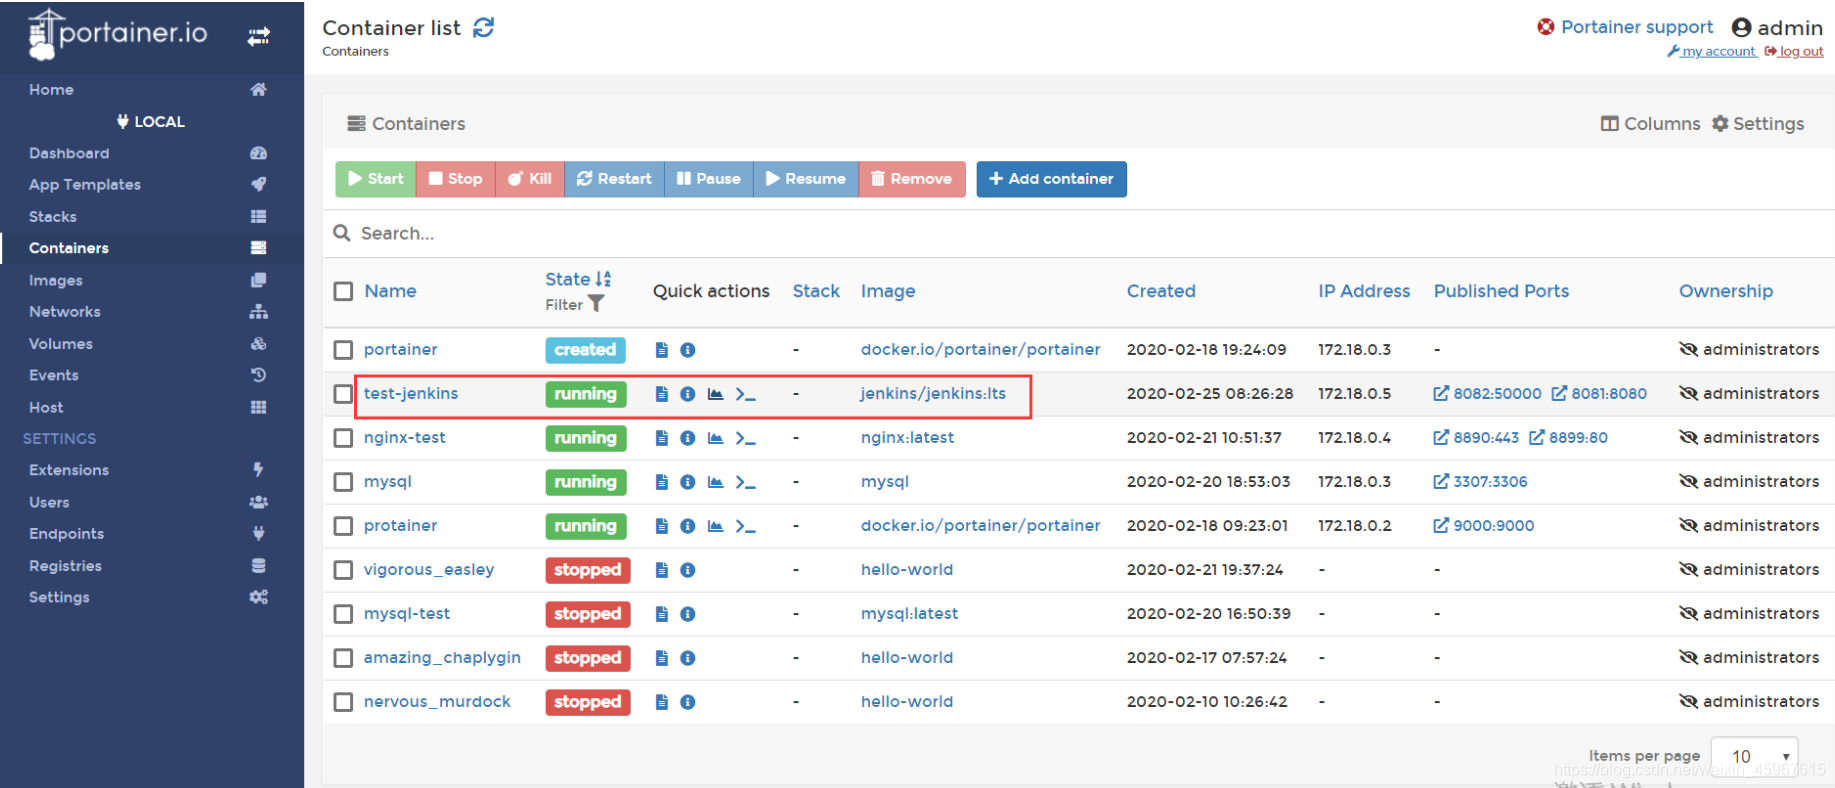
Task: Go to Volumes in the sidebar
Action: 61,344
